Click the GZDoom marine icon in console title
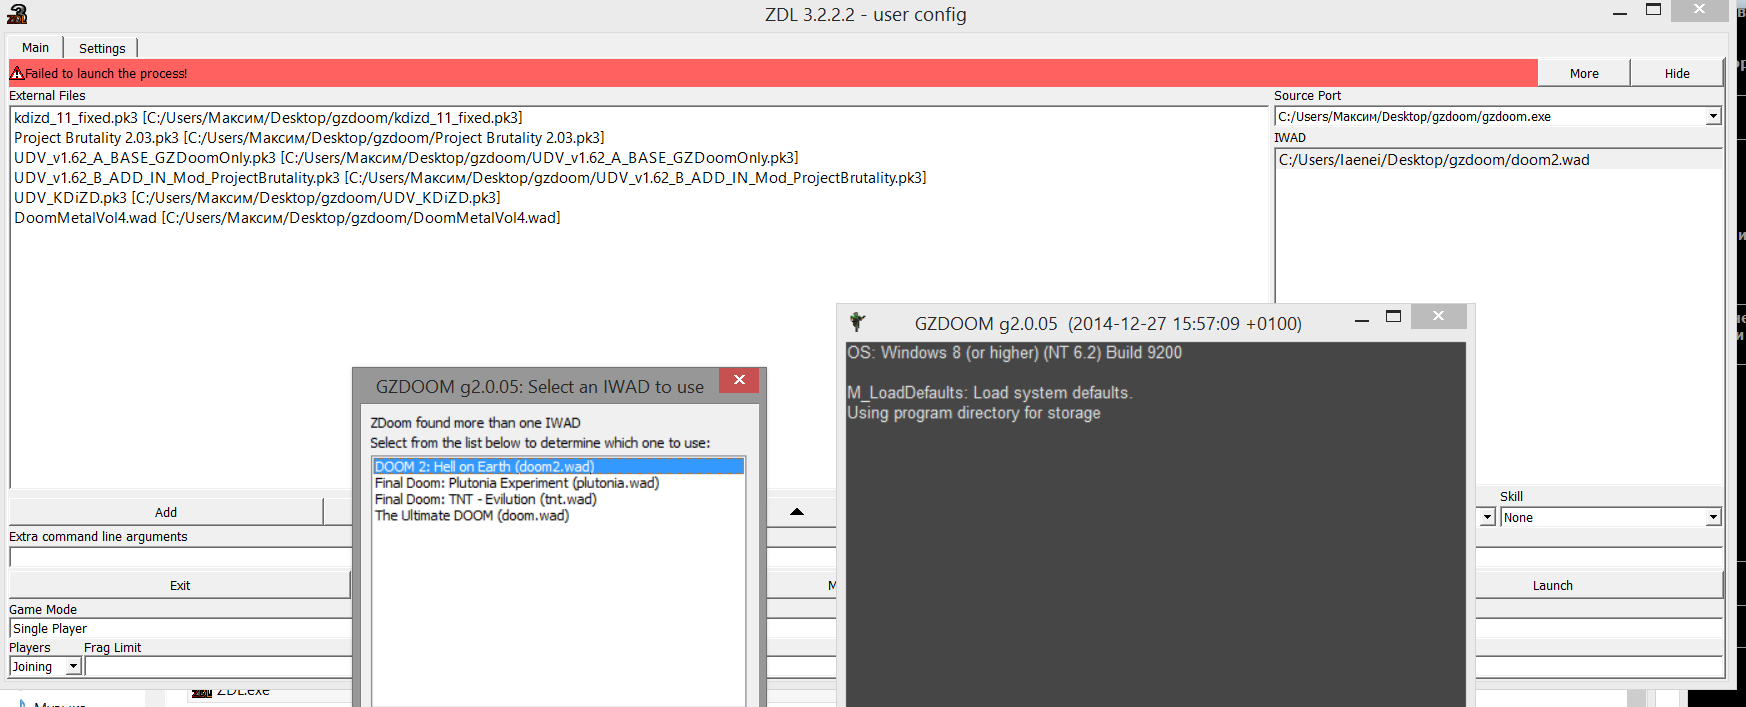Viewport: 1746px width, 707px height. (x=857, y=322)
